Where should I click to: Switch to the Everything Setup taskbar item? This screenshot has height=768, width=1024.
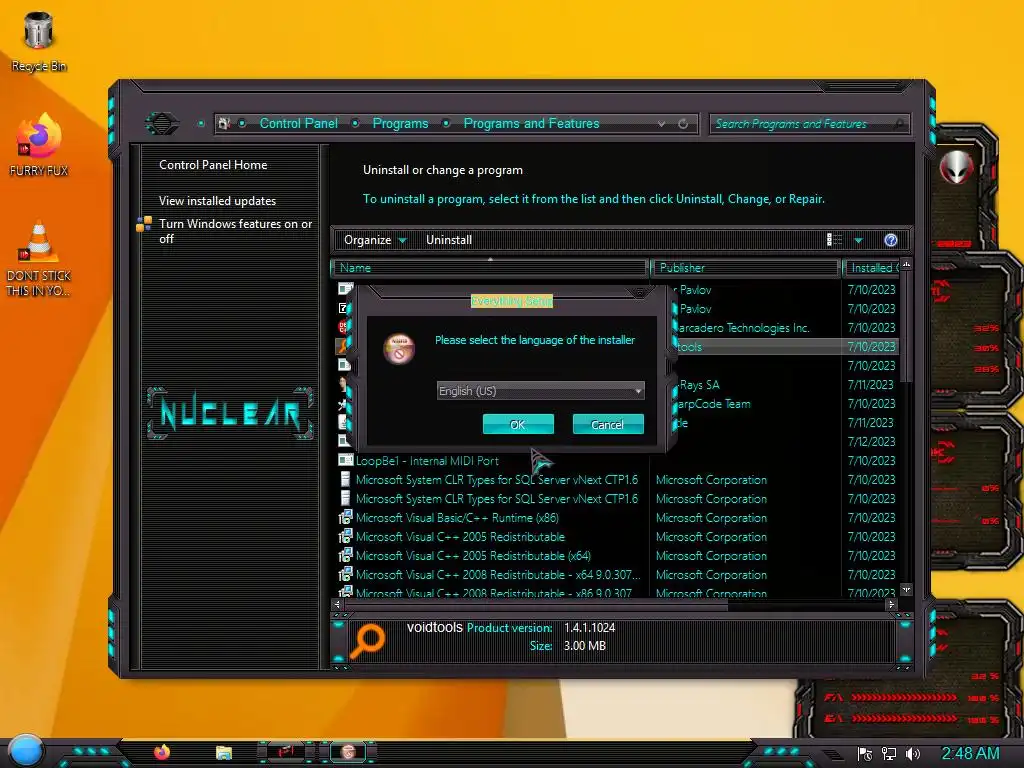click(347, 752)
